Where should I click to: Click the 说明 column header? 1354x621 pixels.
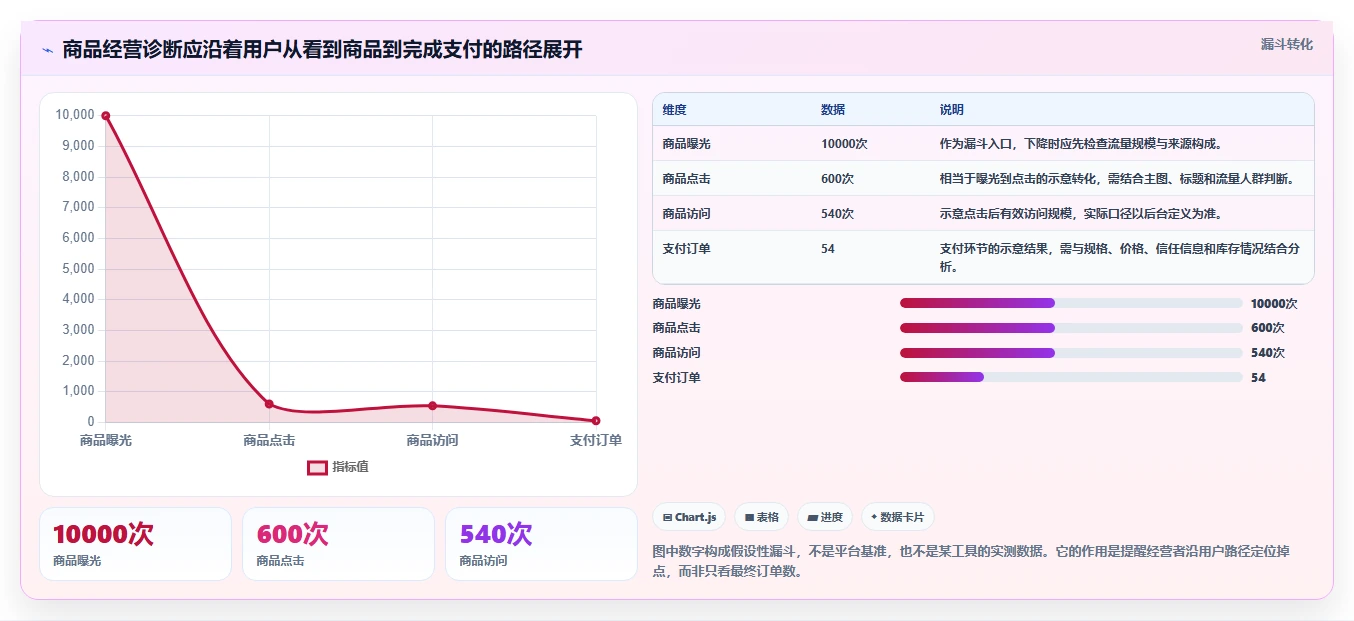point(951,110)
